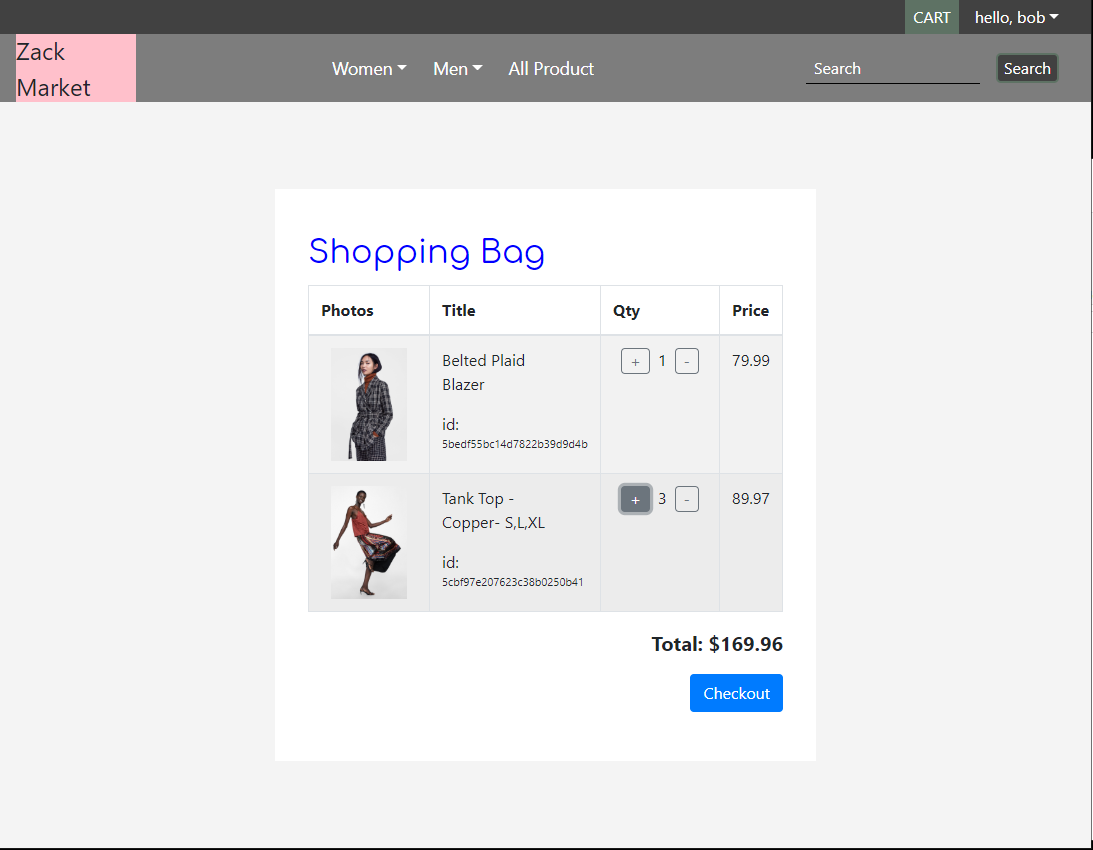Open the Women category dropdown

click(x=368, y=68)
